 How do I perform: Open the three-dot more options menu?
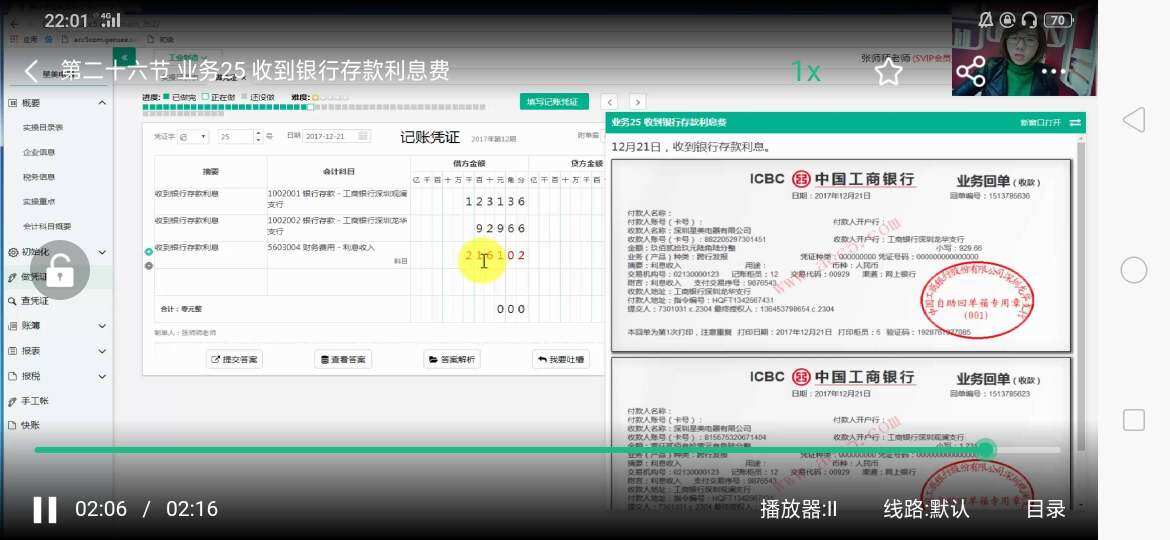(1053, 72)
